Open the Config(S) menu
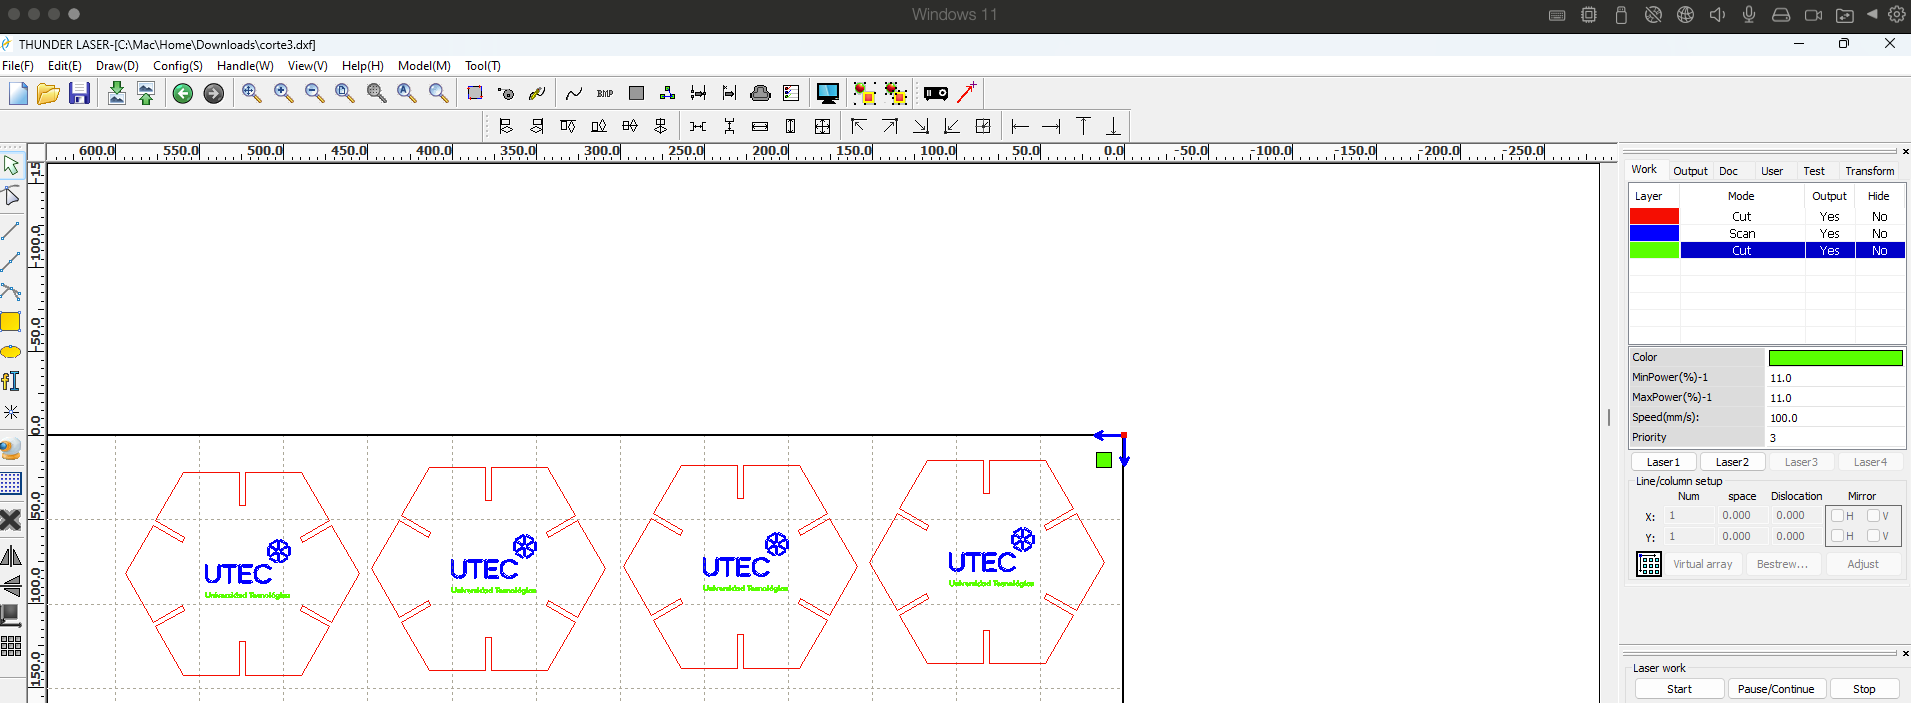 [178, 66]
